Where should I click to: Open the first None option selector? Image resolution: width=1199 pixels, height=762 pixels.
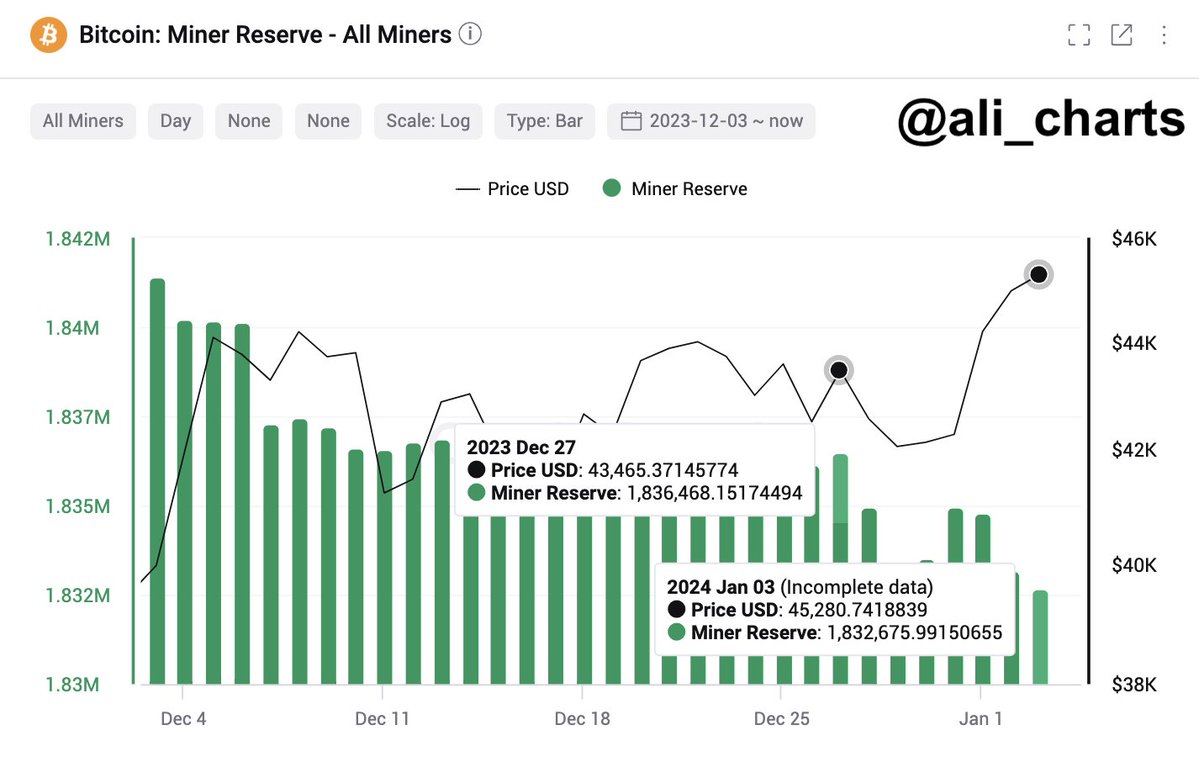(x=249, y=121)
